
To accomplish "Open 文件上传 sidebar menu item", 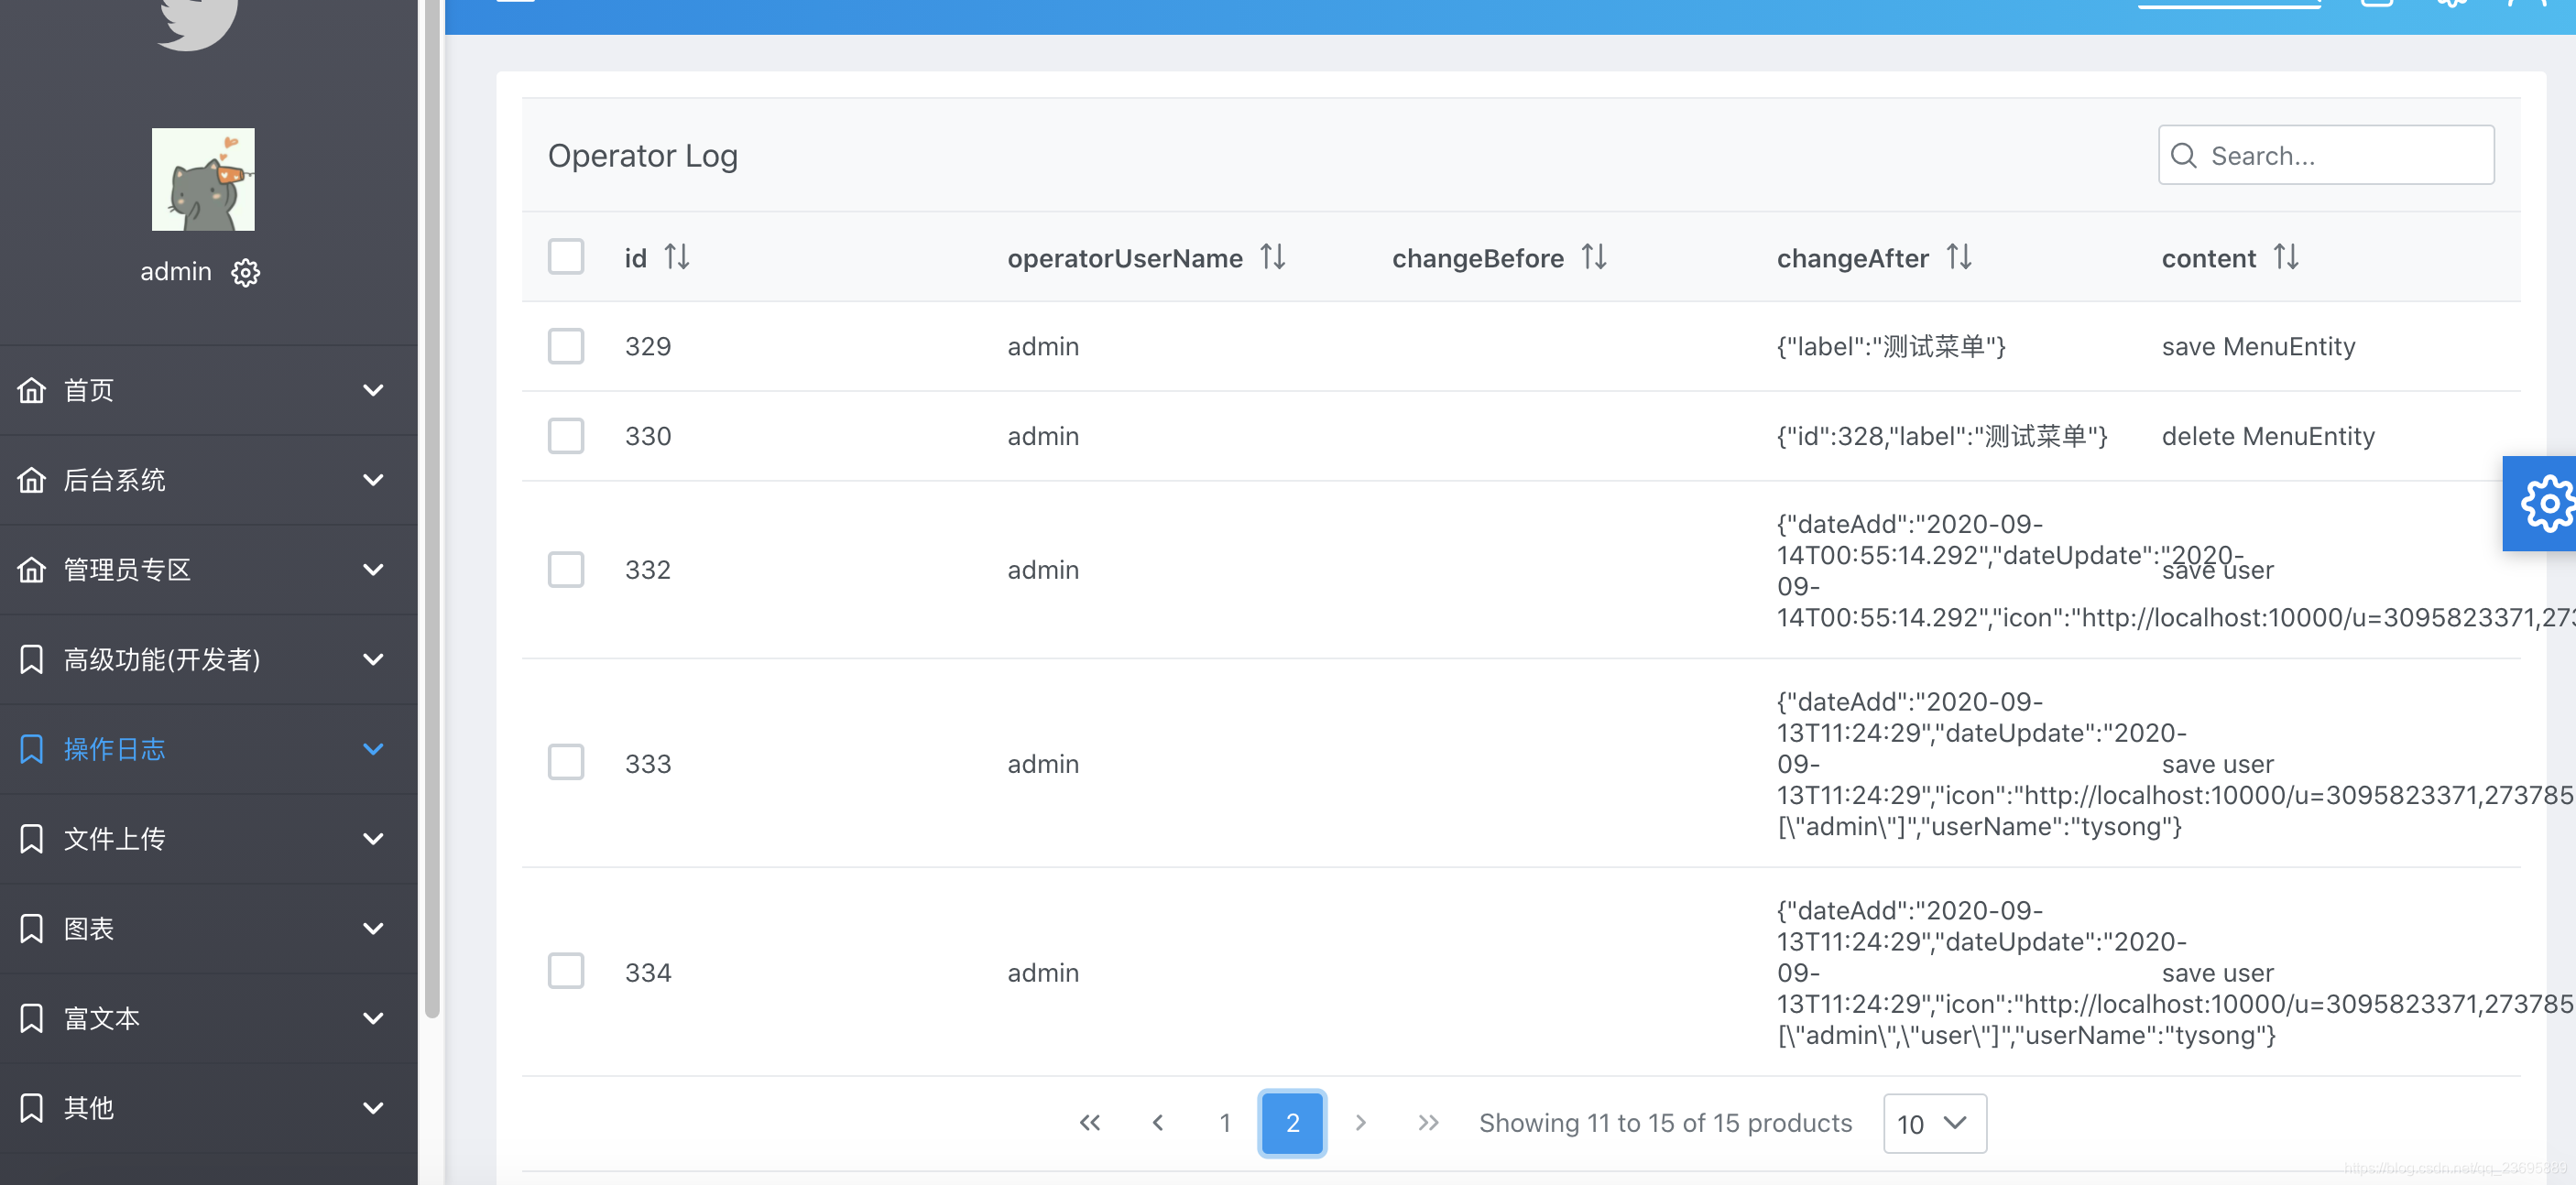I will pos(208,839).
